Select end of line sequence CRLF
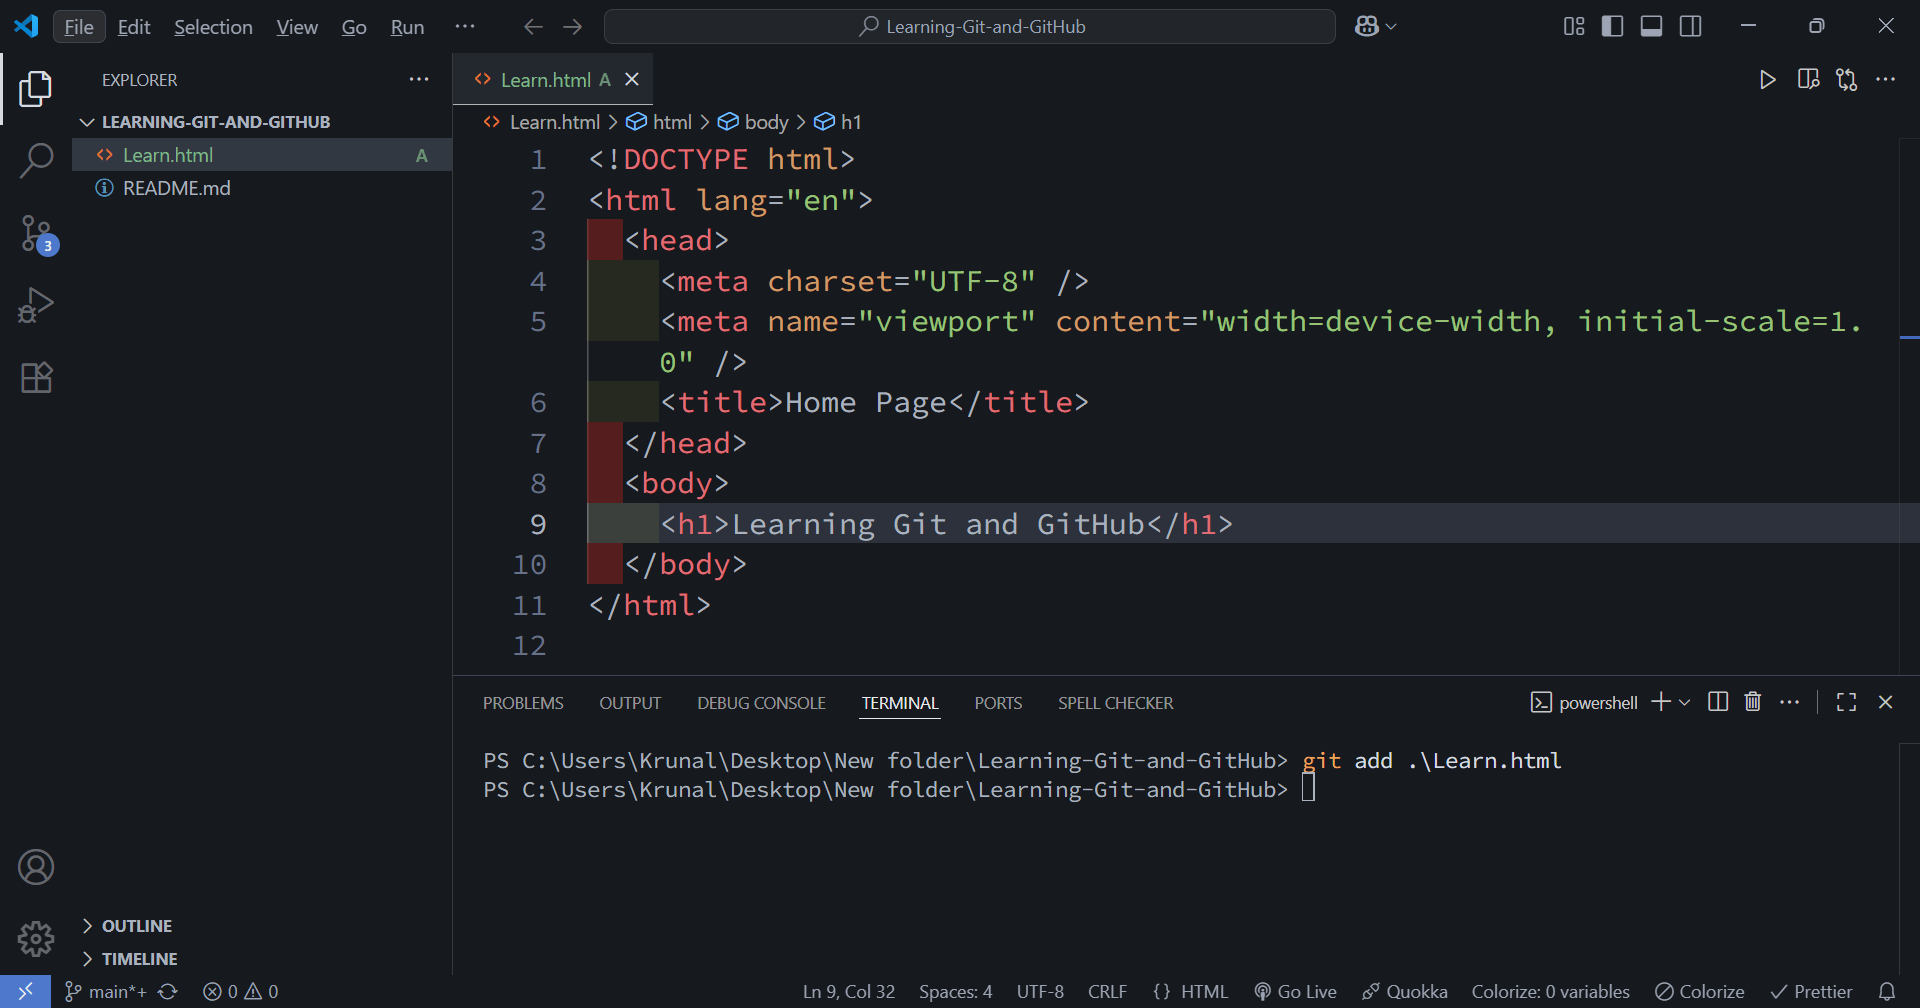The width and height of the screenshot is (1920, 1008). [x=1107, y=991]
